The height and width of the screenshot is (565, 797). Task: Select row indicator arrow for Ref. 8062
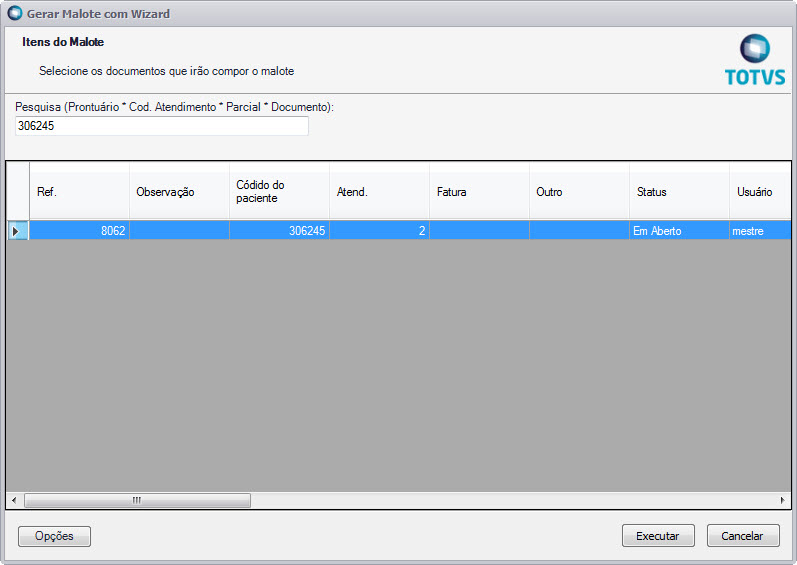click(x=16, y=231)
